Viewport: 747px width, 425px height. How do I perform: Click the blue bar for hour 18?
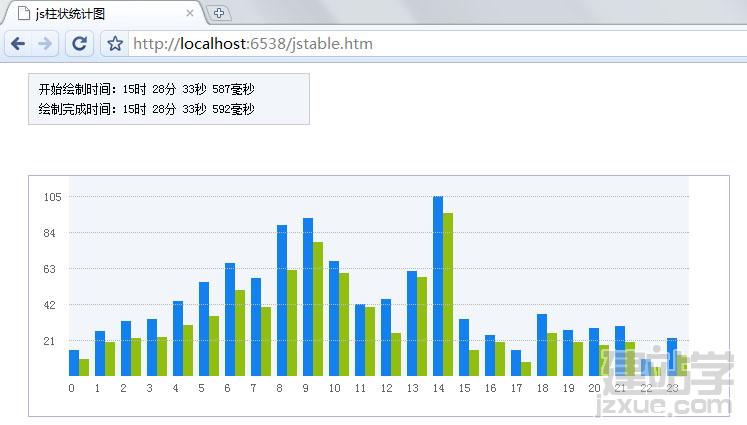[x=542, y=345]
